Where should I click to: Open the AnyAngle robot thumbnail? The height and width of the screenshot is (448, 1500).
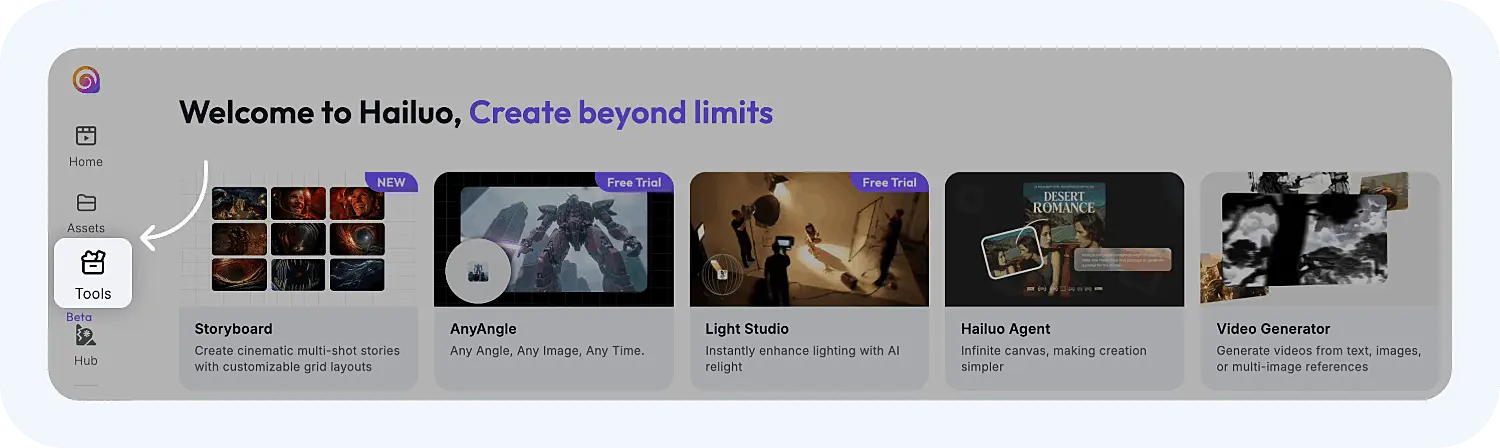point(554,239)
